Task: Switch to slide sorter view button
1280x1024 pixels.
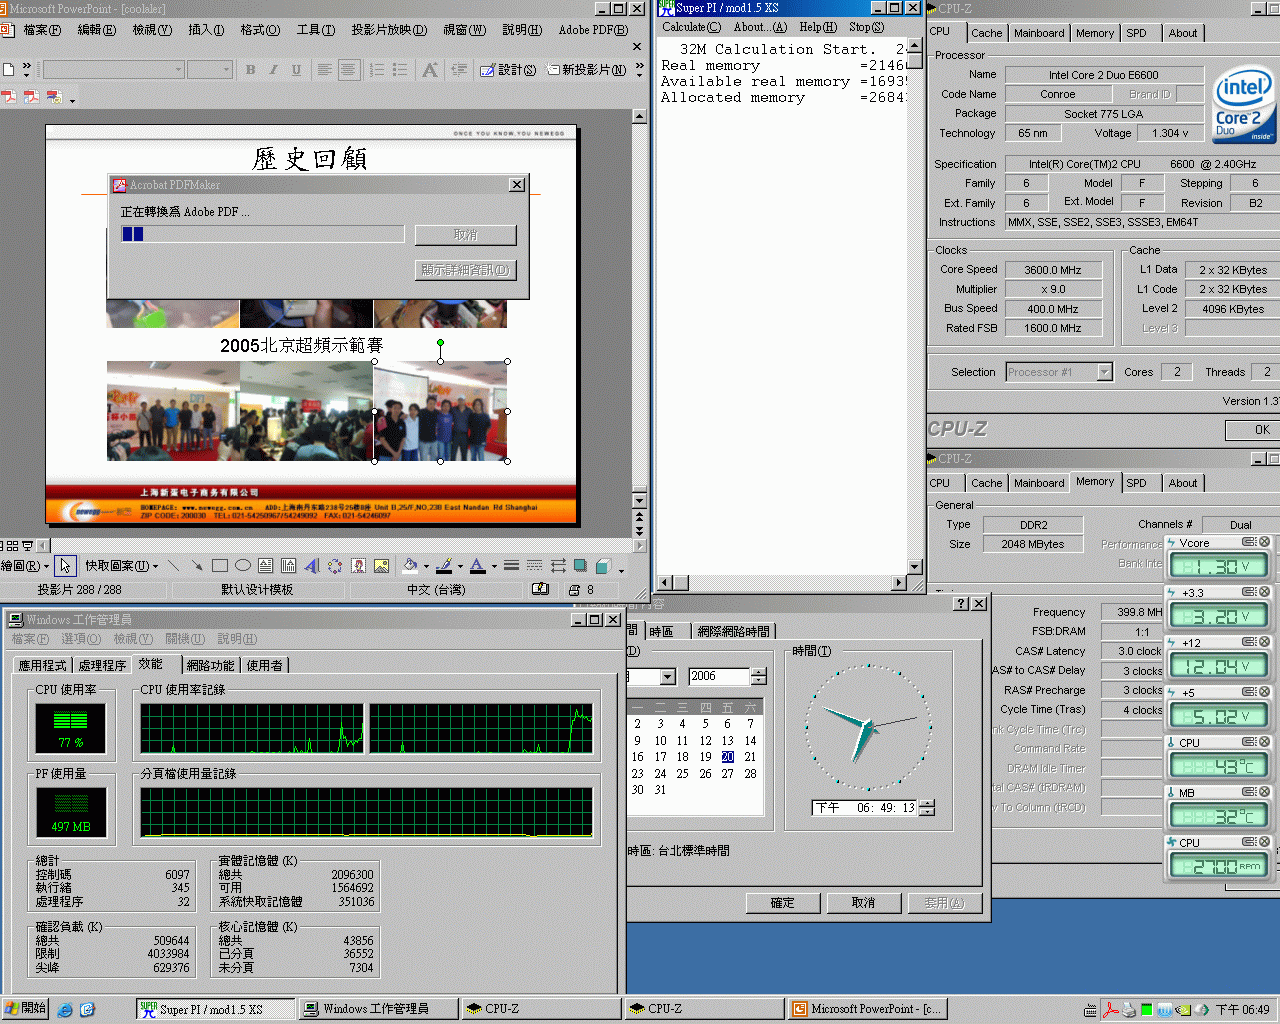Action: (x=13, y=546)
